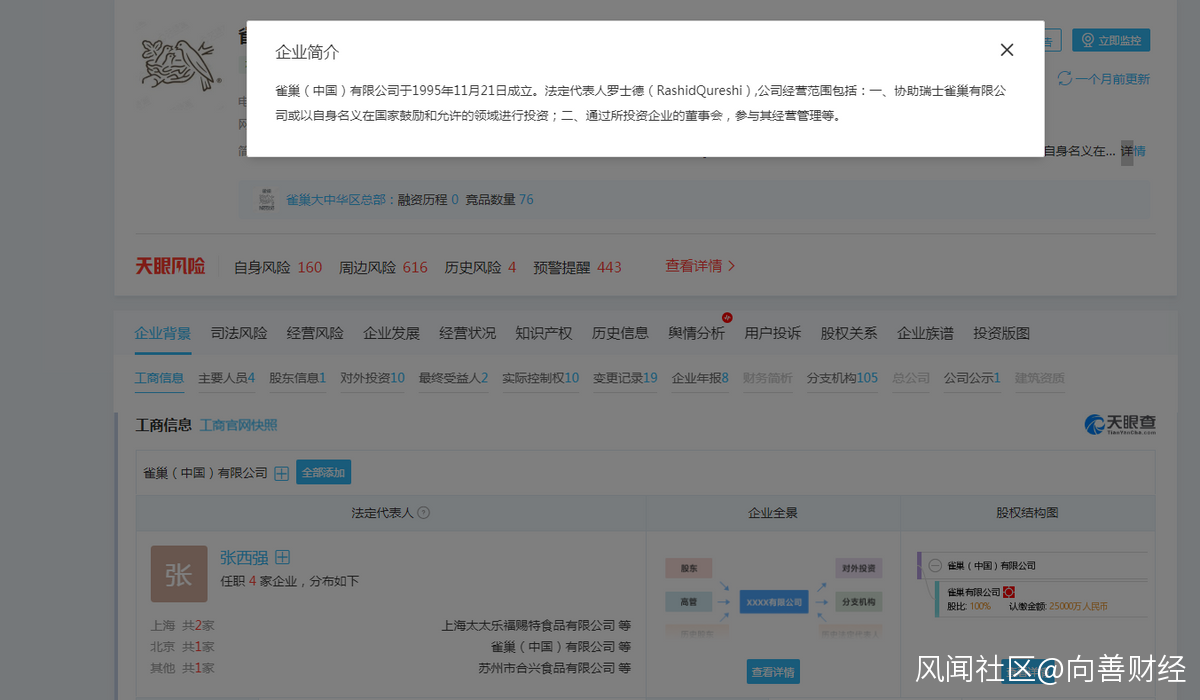Image resolution: width=1200 pixels, height=700 pixels.
Task: Select 自身风险 160 entry
Action: click(x=278, y=267)
